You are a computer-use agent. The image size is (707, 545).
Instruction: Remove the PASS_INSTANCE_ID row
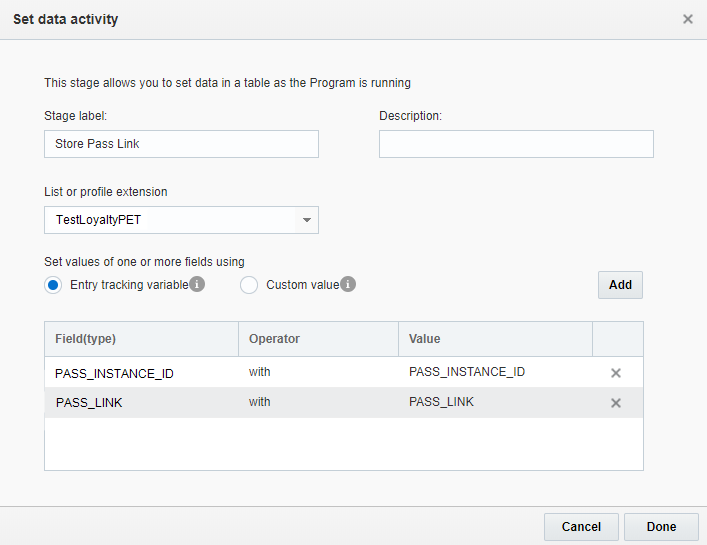tap(616, 373)
